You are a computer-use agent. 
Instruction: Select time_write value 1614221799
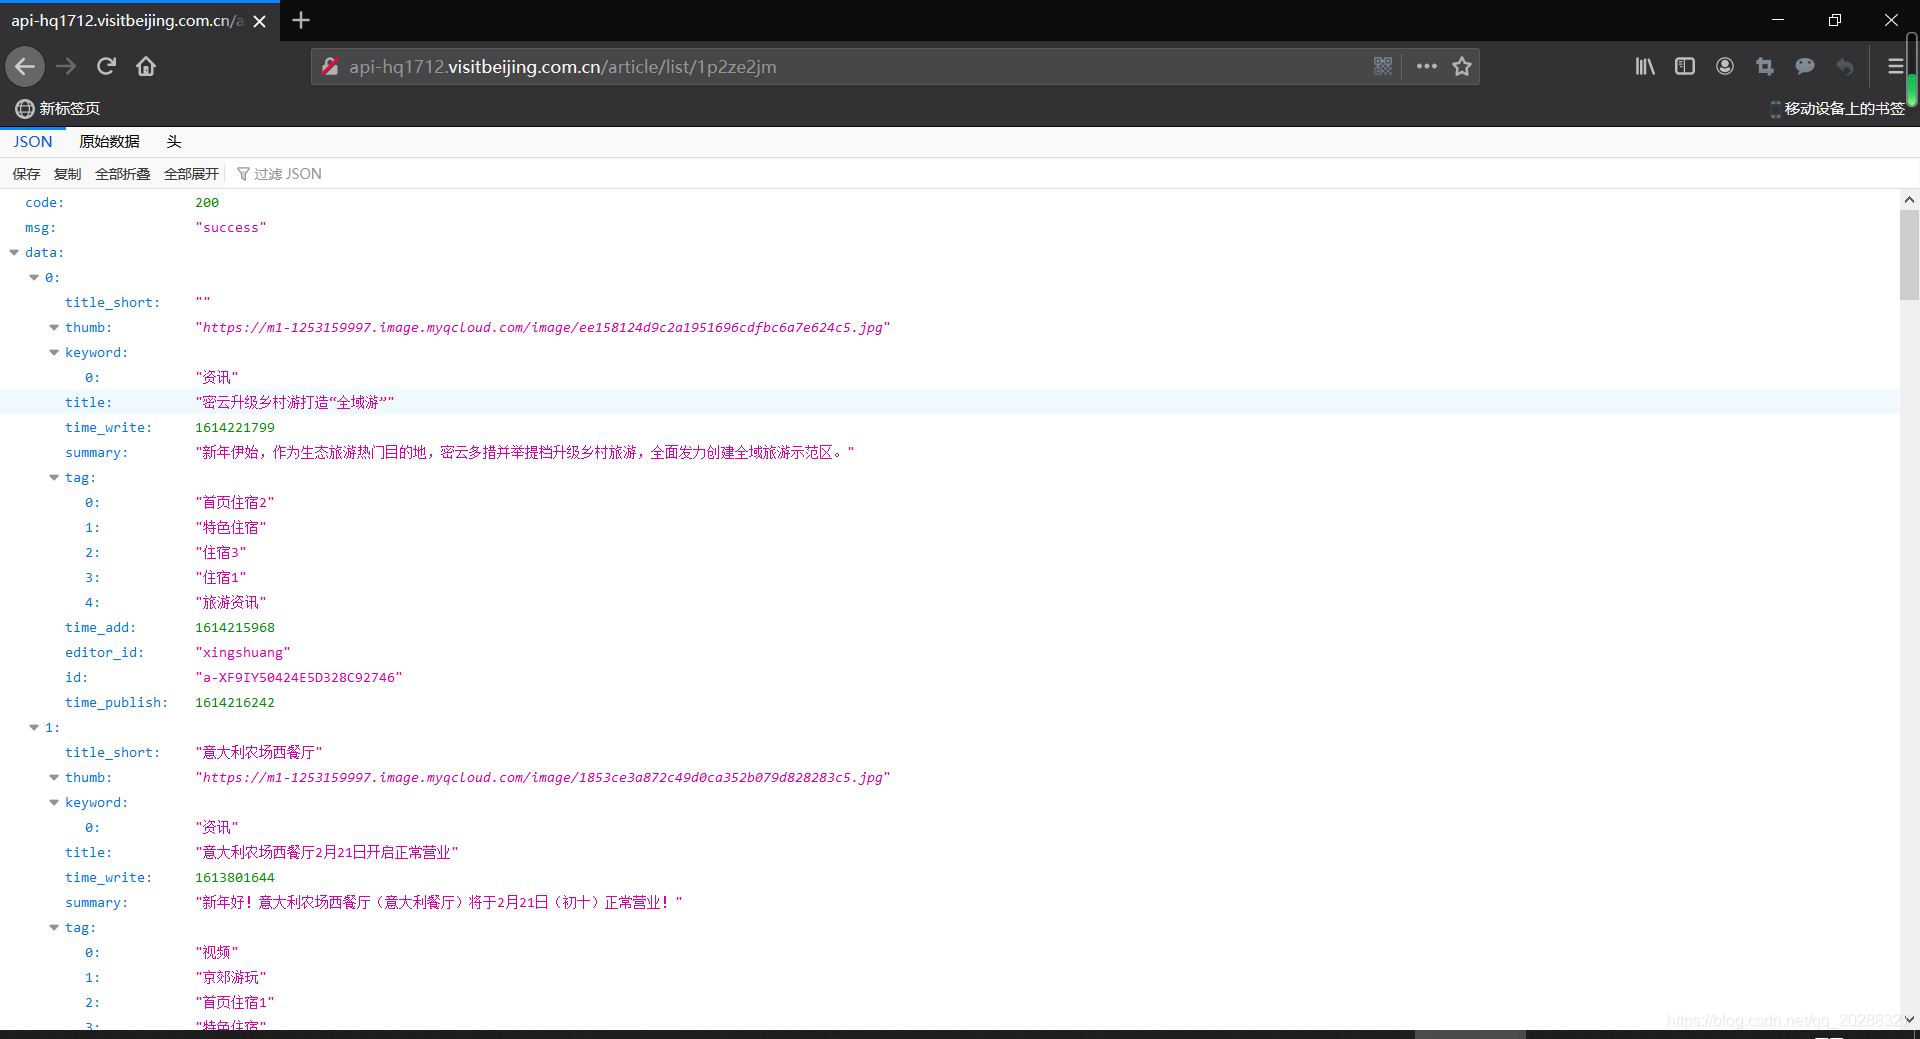235,428
